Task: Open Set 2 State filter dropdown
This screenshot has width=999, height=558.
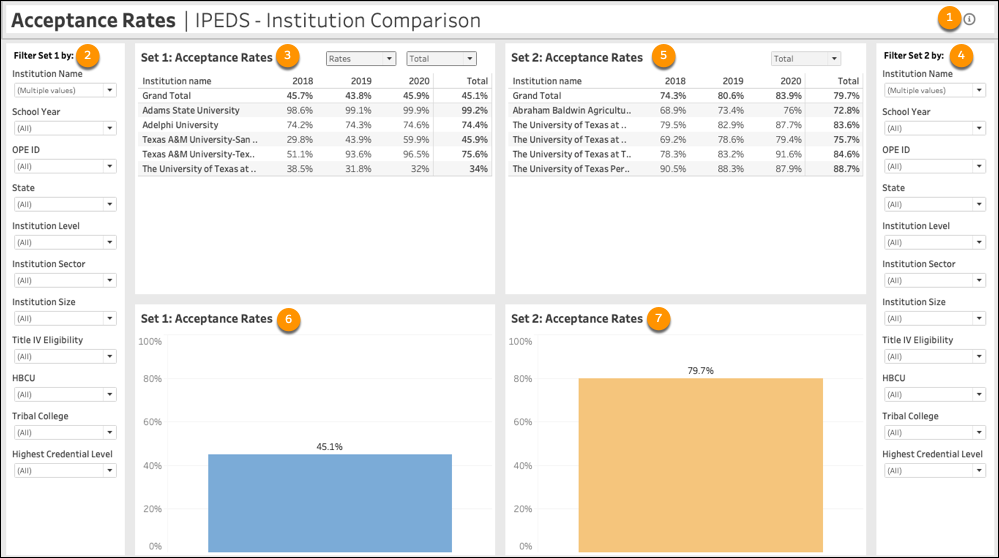Action: (x=935, y=204)
